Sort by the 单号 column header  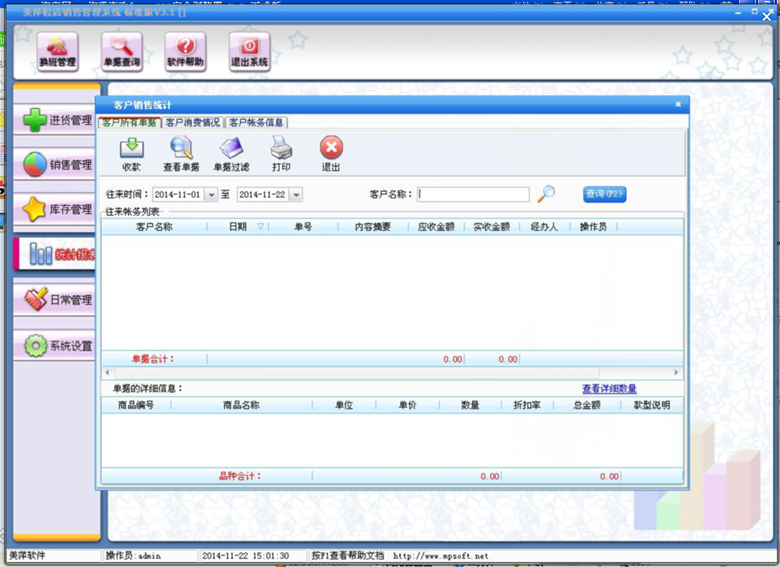click(x=303, y=227)
